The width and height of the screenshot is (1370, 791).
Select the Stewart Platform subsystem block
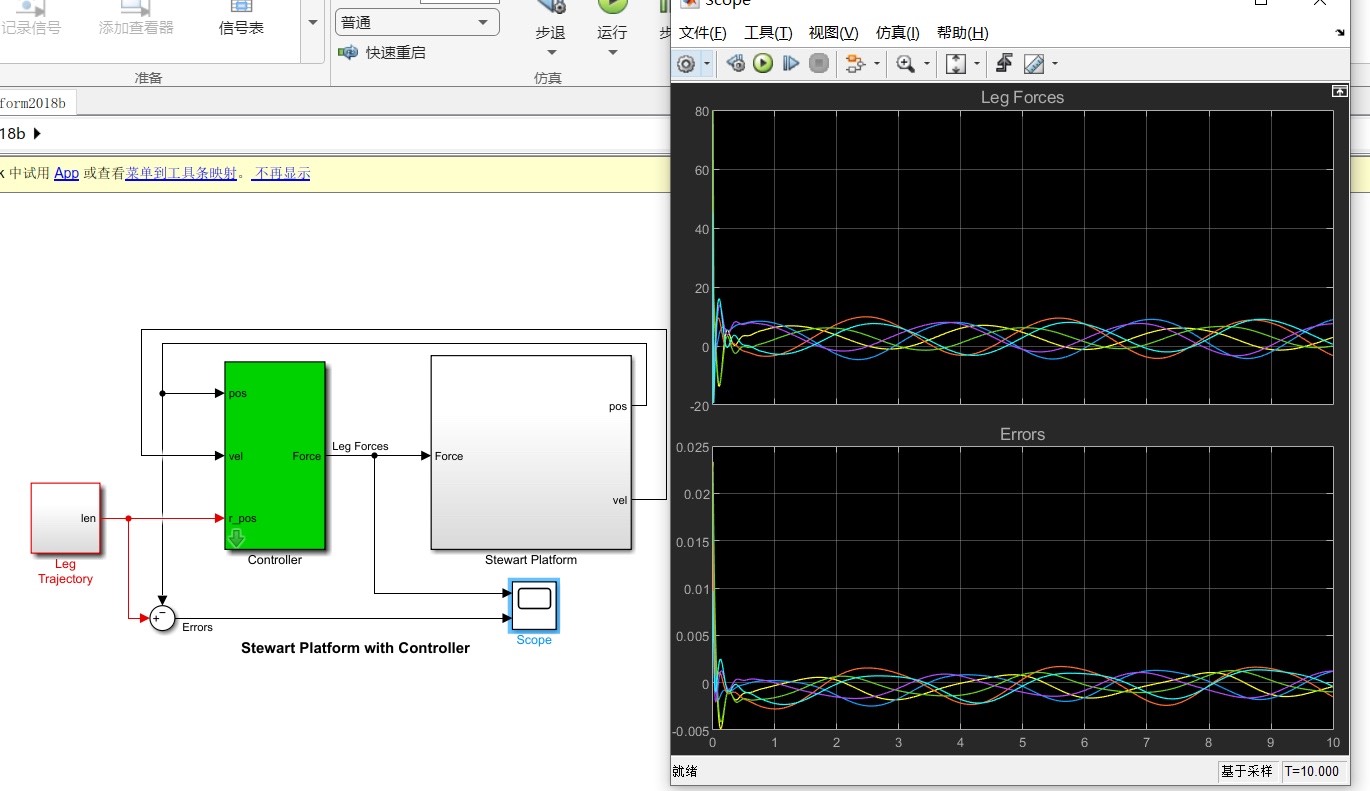(531, 452)
